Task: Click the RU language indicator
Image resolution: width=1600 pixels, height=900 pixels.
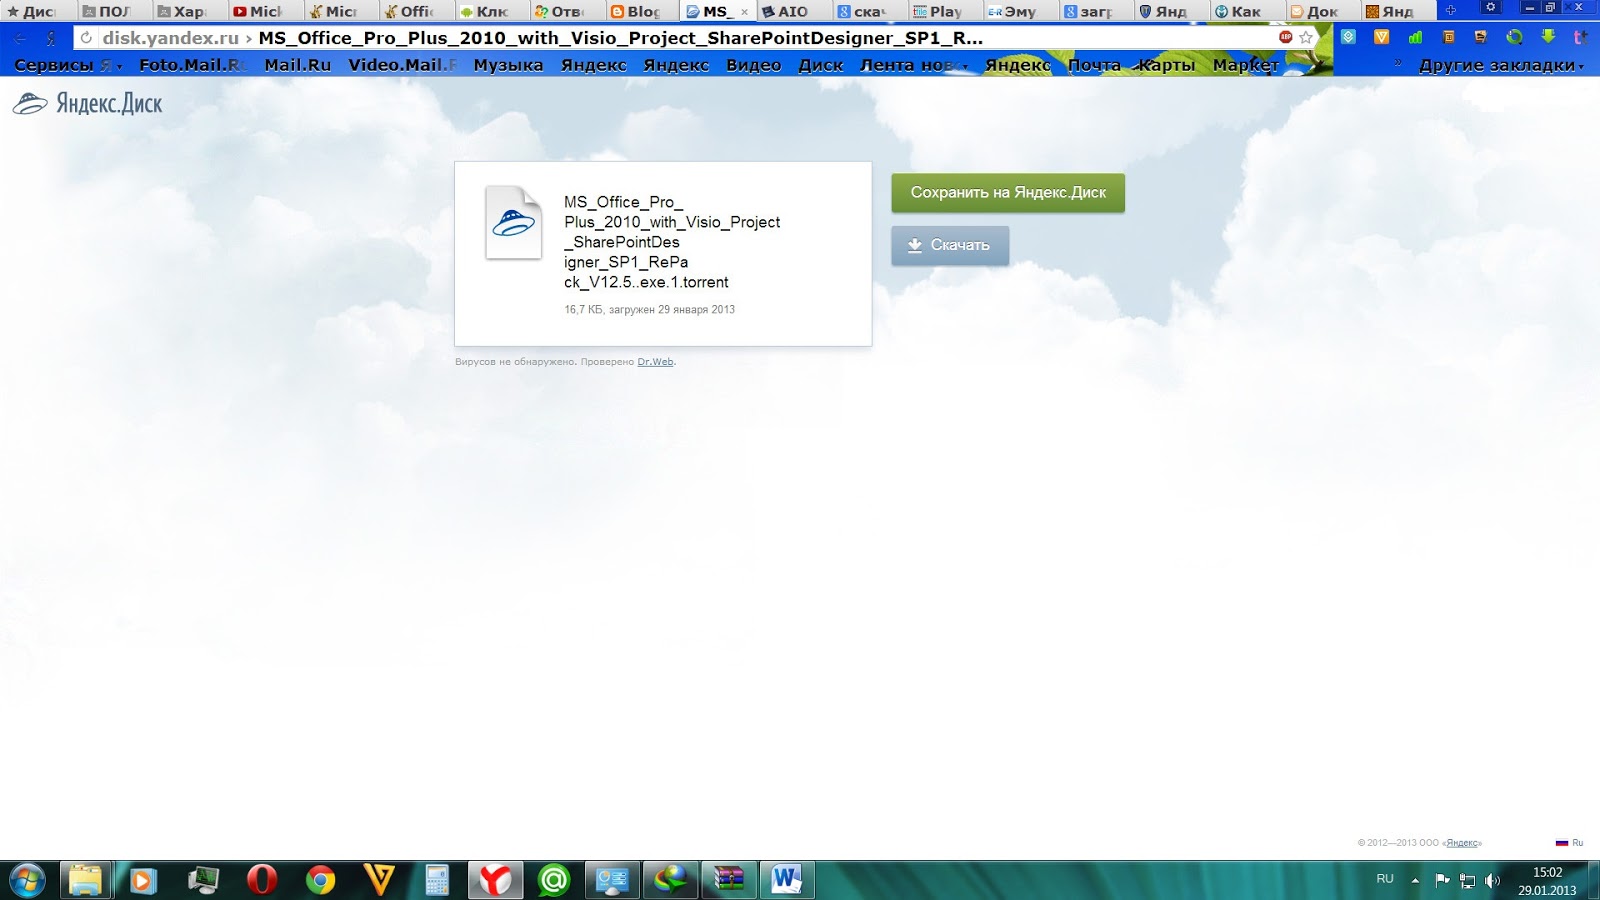Action: pyautogui.click(x=1384, y=879)
